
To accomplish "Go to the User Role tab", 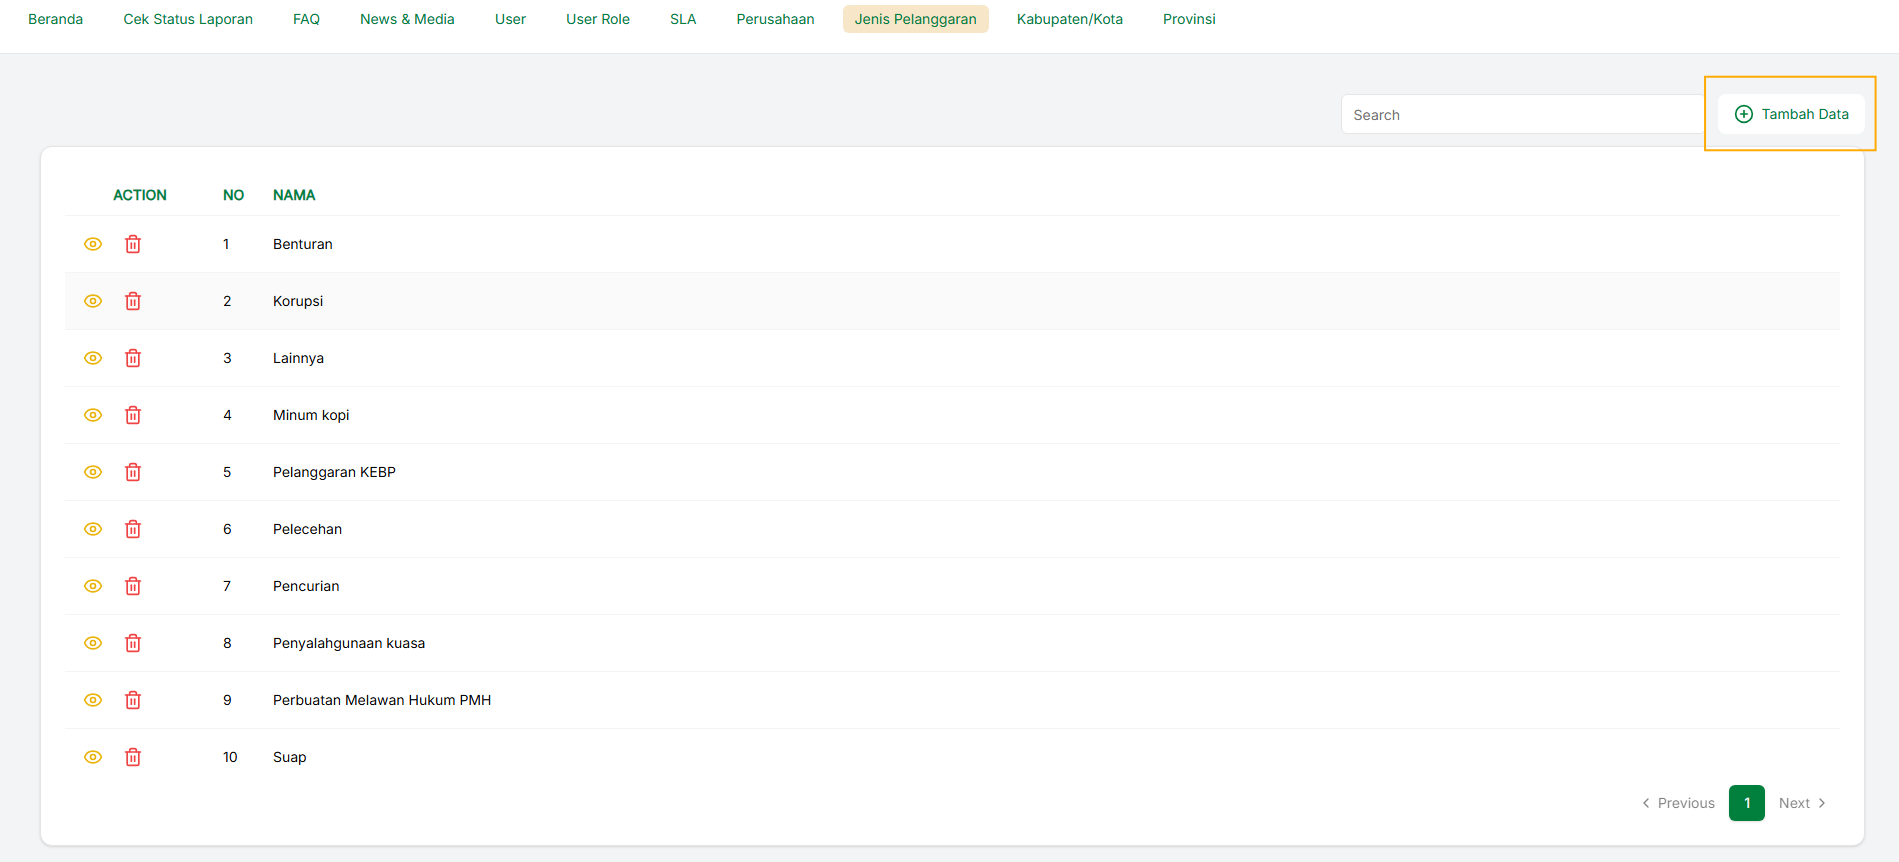I will pyautogui.click(x=597, y=19).
